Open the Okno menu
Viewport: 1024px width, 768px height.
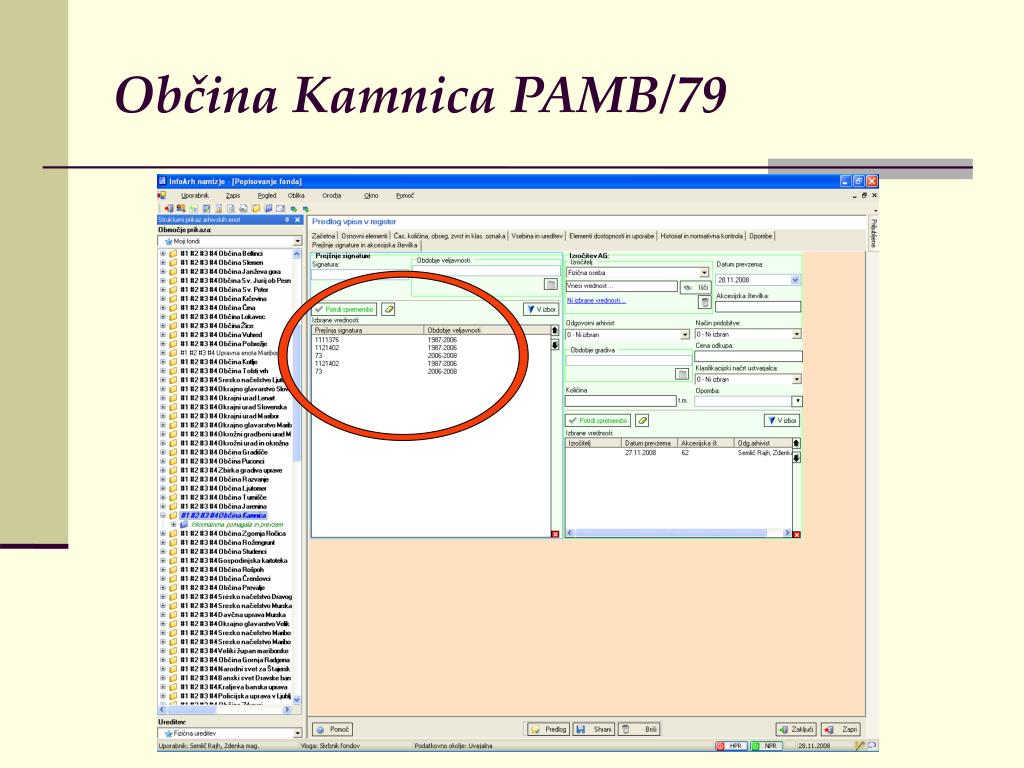coord(371,195)
